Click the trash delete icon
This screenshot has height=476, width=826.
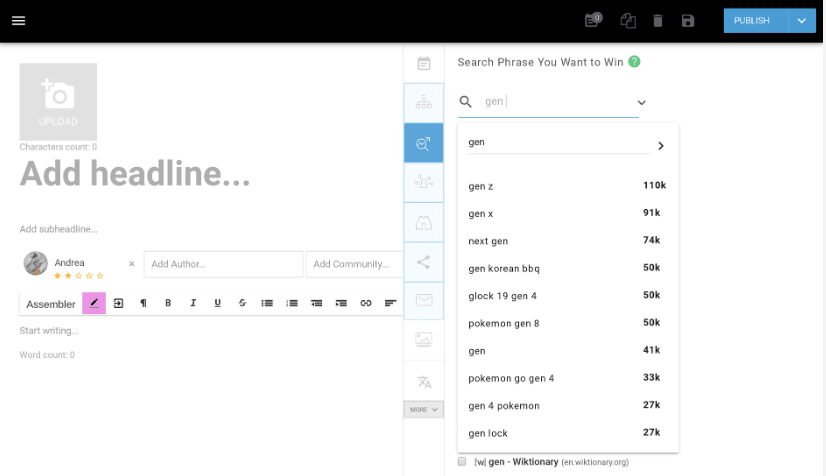point(657,21)
